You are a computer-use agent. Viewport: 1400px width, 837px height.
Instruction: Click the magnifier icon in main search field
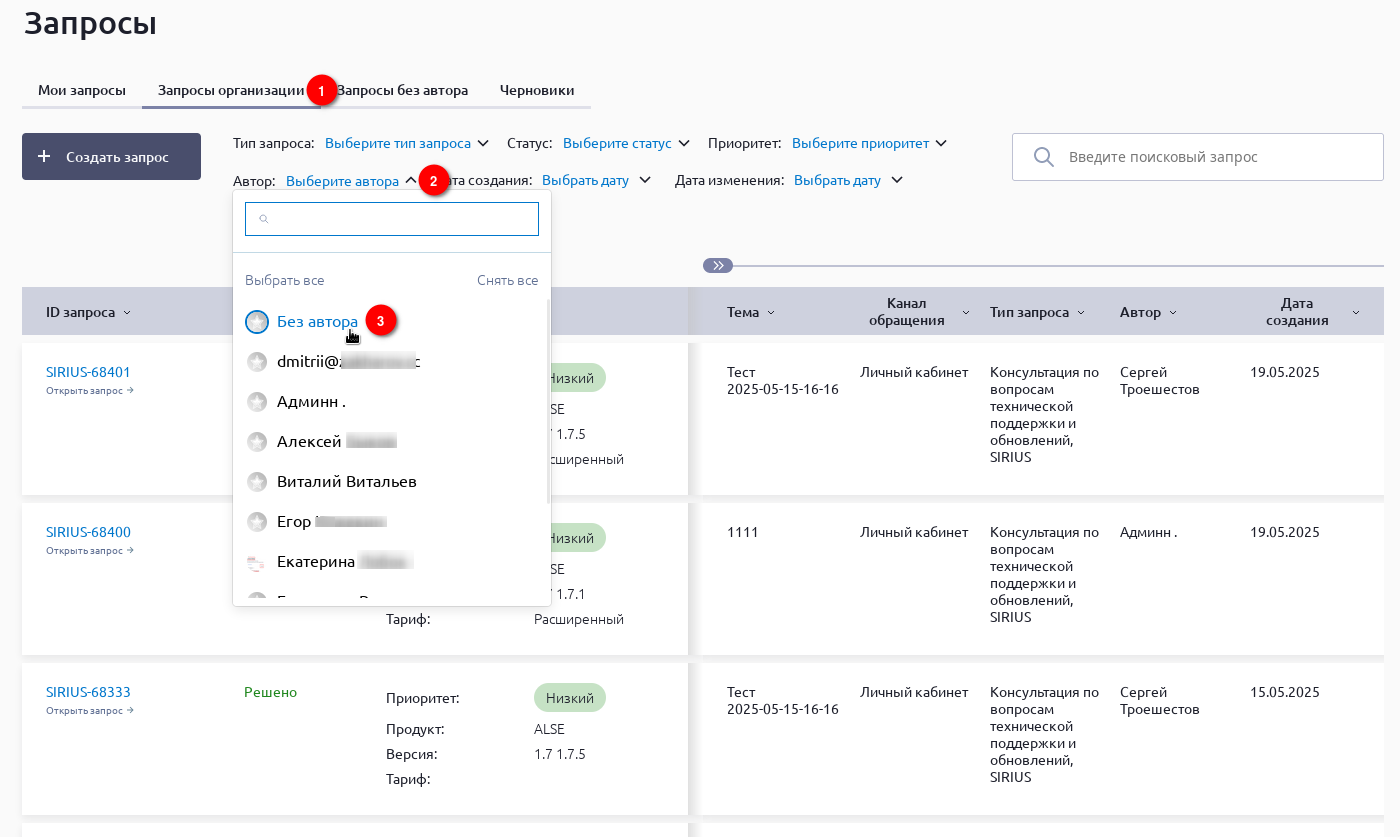[x=1043, y=157]
